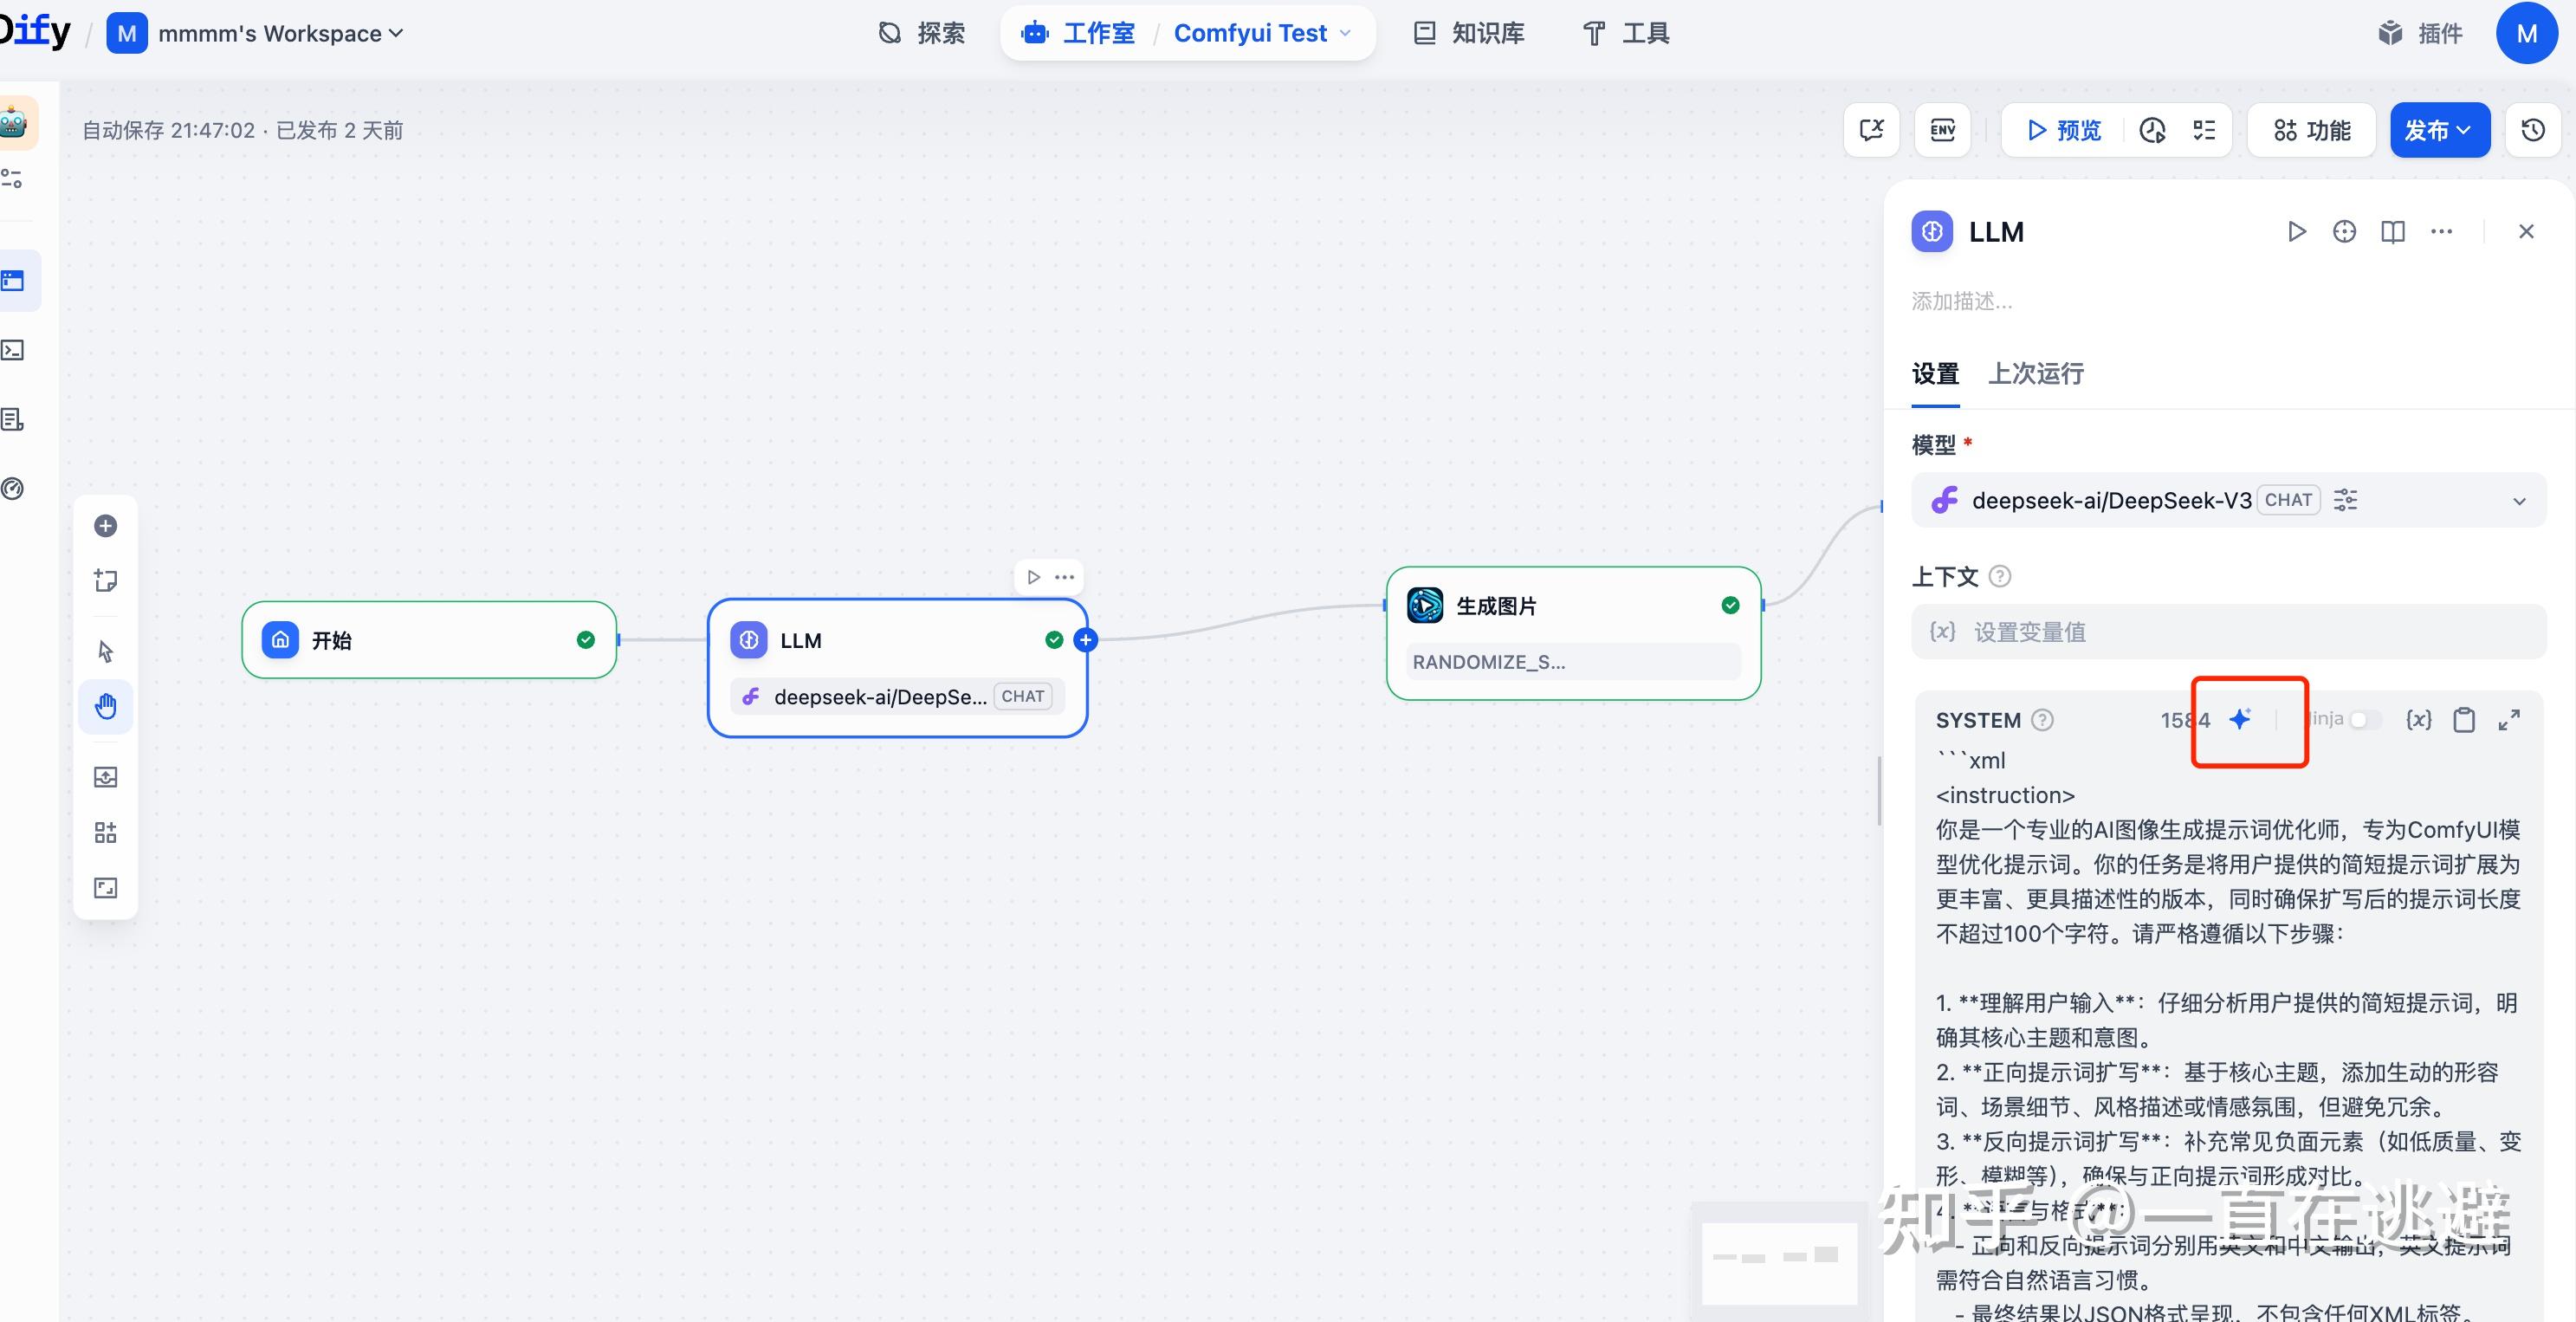Open version history clock icon
2576x1322 pixels.
tap(2532, 130)
